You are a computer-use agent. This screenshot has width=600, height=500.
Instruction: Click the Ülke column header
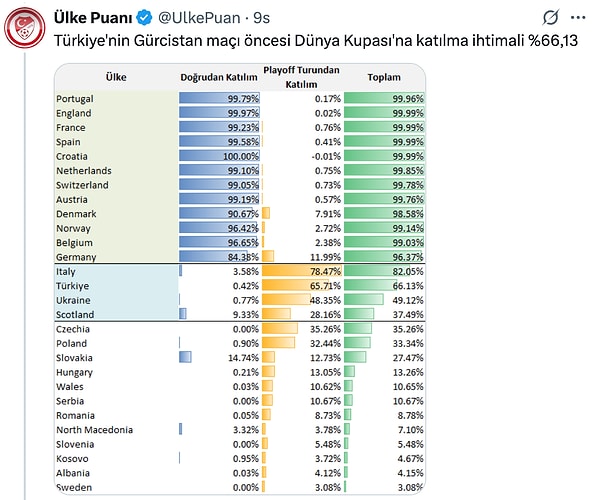coord(115,77)
